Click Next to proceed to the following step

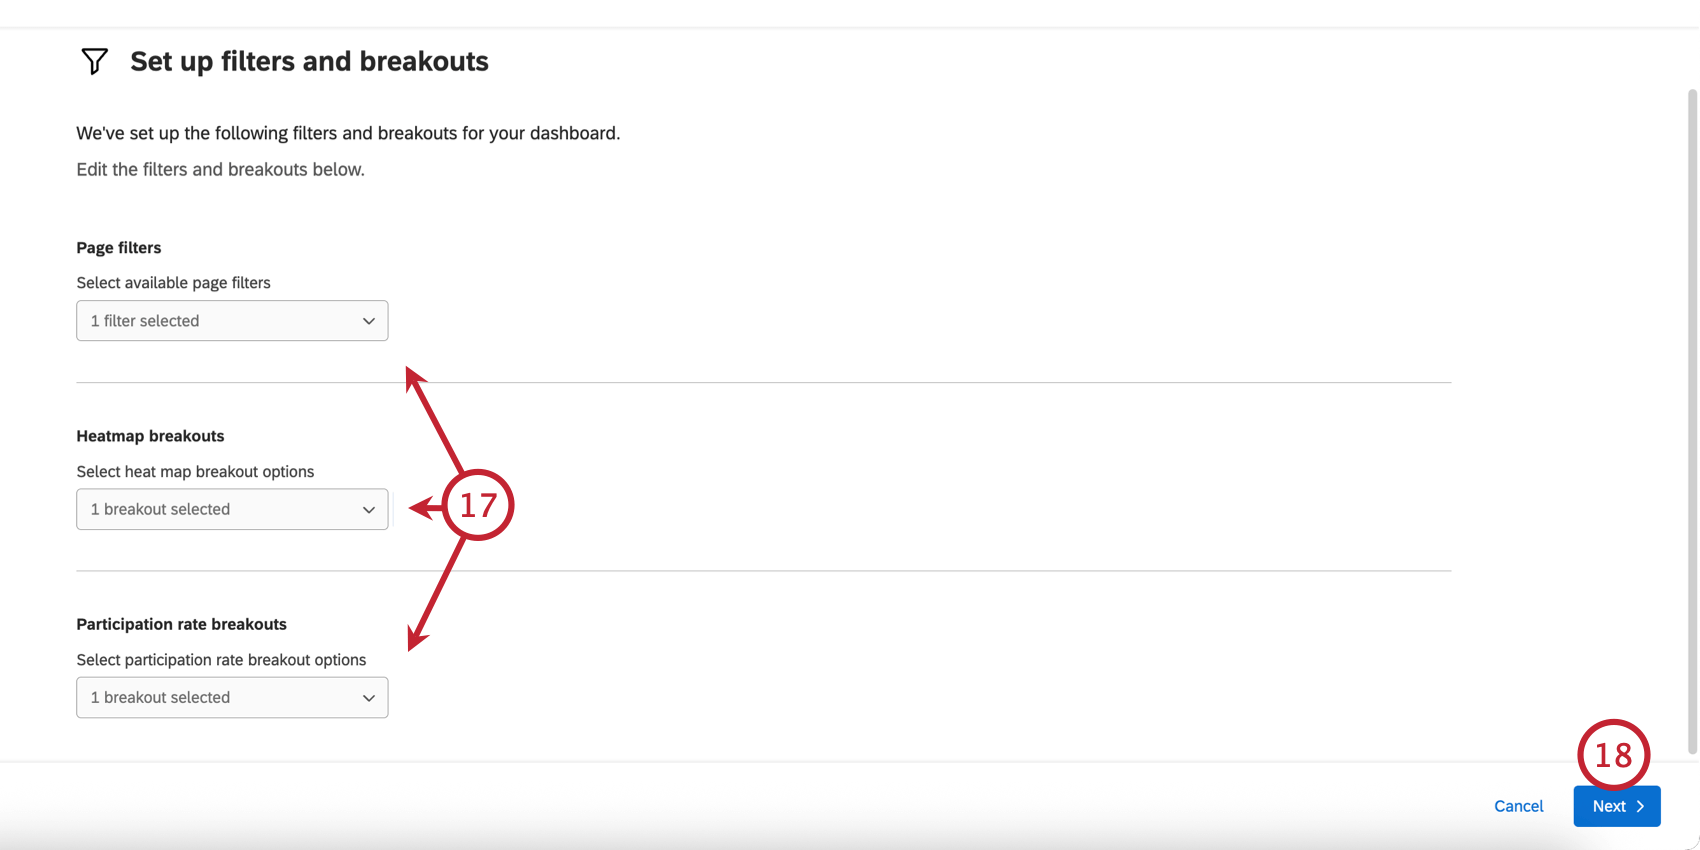click(x=1616, y=806)
